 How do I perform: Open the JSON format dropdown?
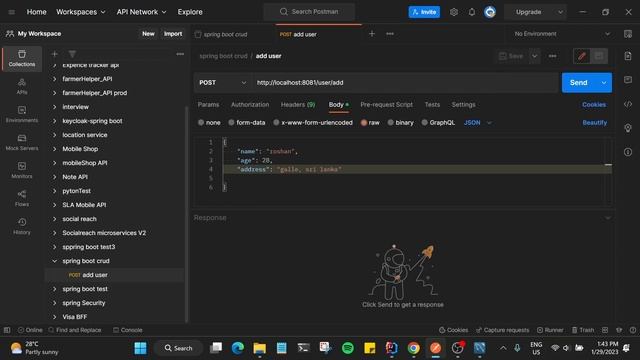tap(478, 122)
